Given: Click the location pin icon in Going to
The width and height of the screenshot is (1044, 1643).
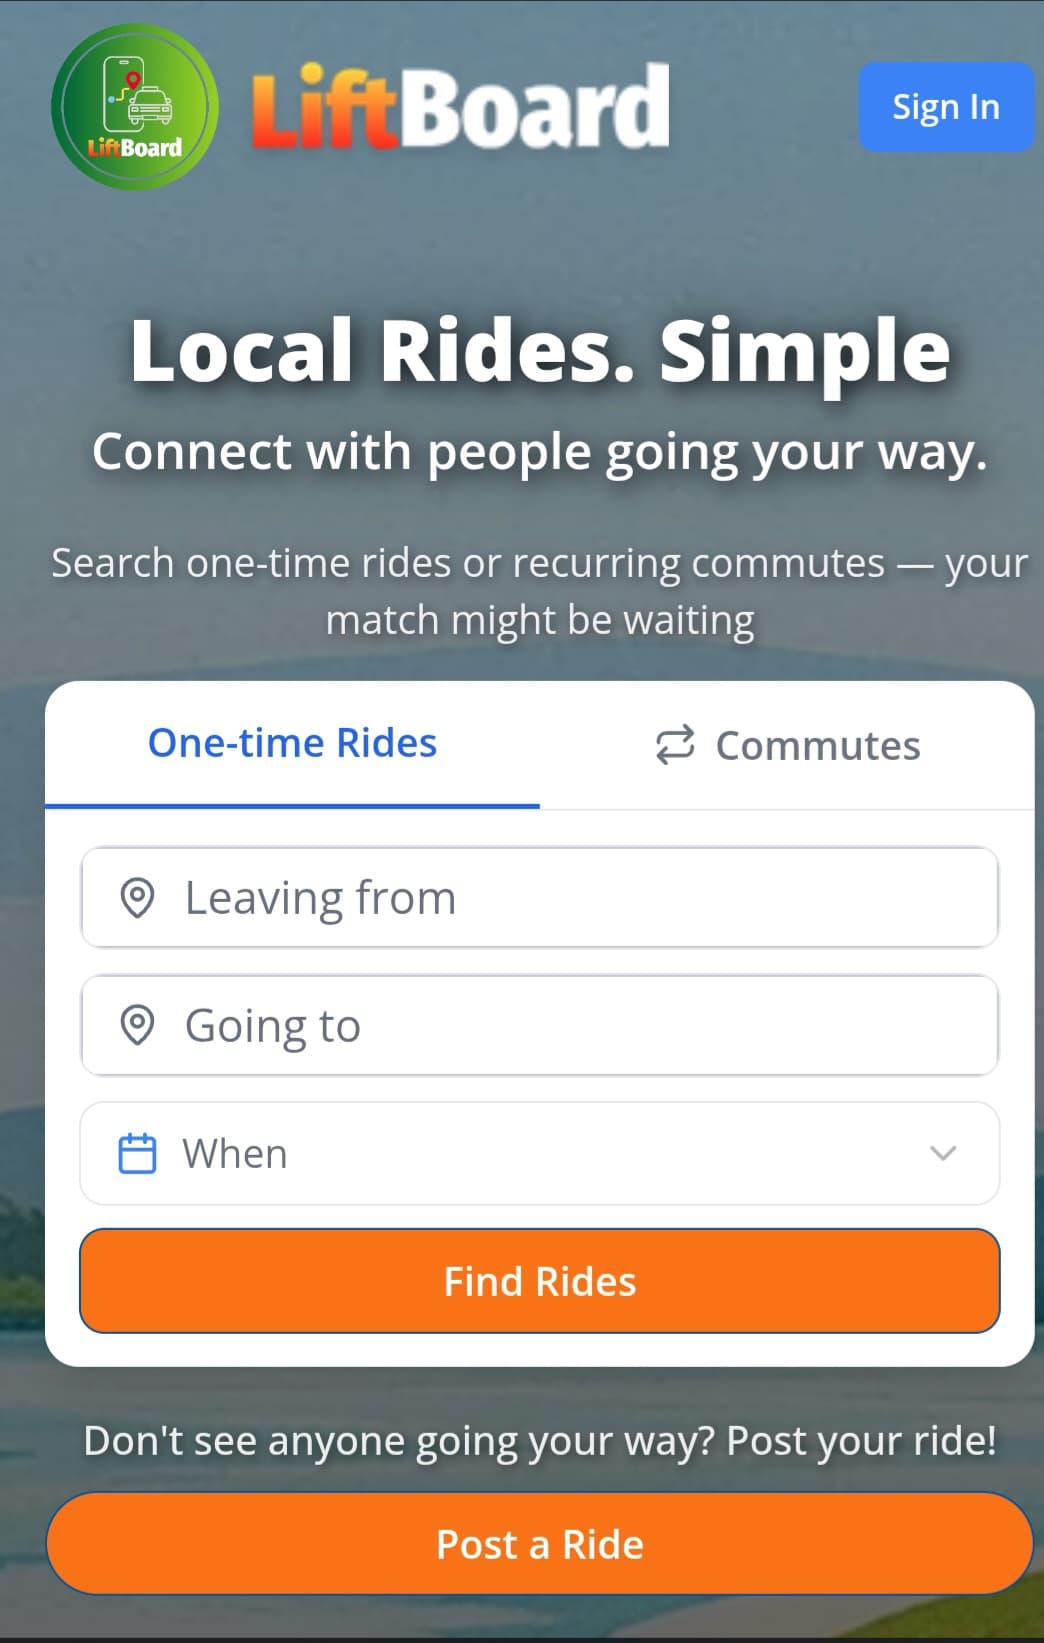Looking at the screenshot, I should (x=139, y=1025).
